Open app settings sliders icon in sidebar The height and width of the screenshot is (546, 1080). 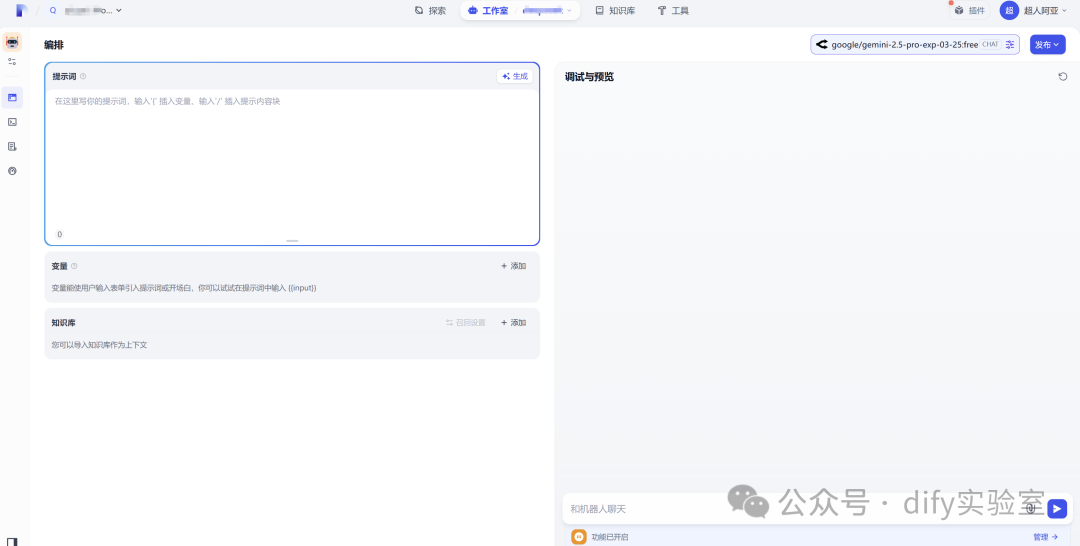pos(12,62)
